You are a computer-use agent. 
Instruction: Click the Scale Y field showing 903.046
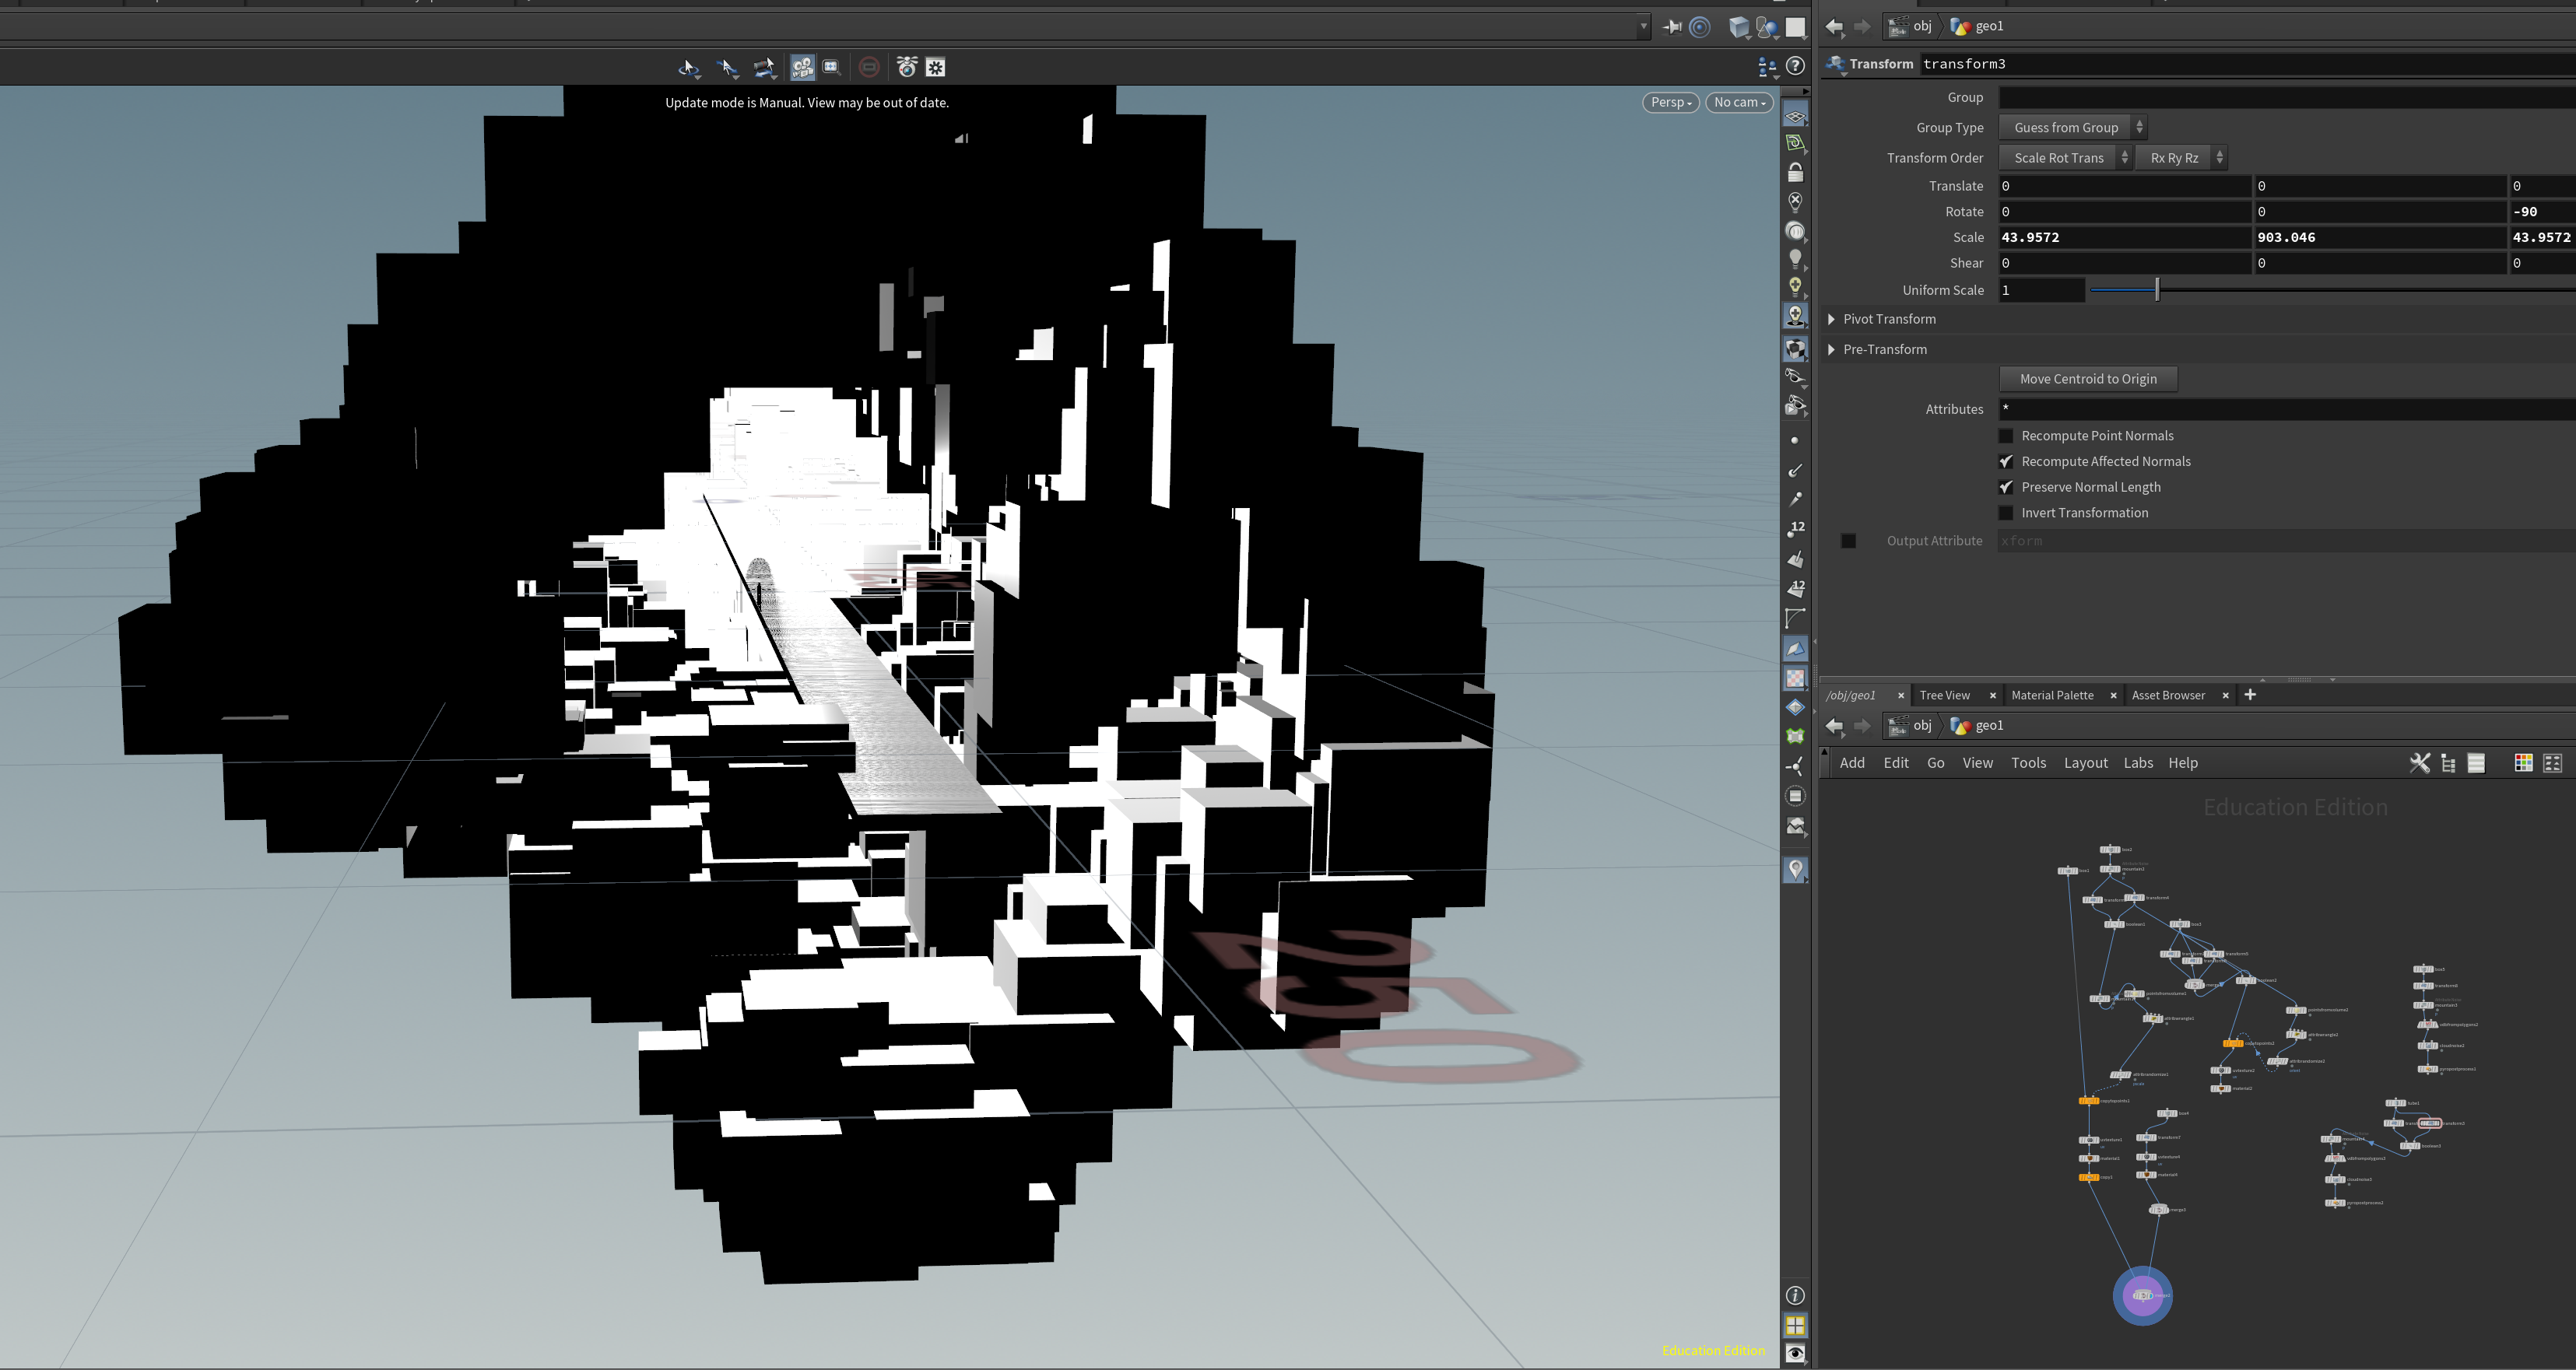click(x=2380, y=237)
